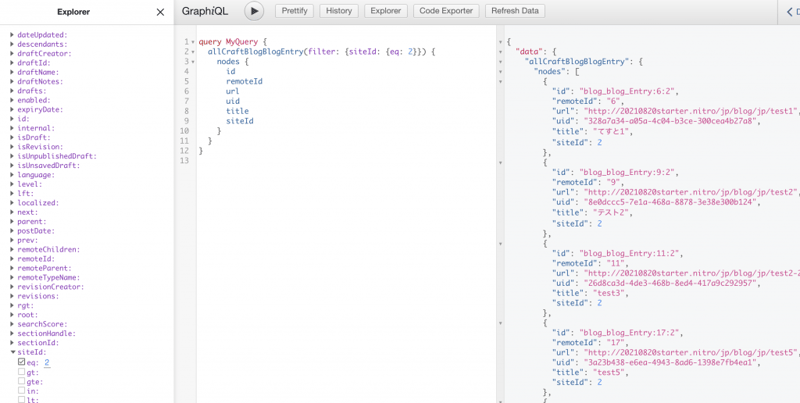Fold the query MyQuery block on line 1
The width and height of the screenshot is (800, 403).
[192, 42]
